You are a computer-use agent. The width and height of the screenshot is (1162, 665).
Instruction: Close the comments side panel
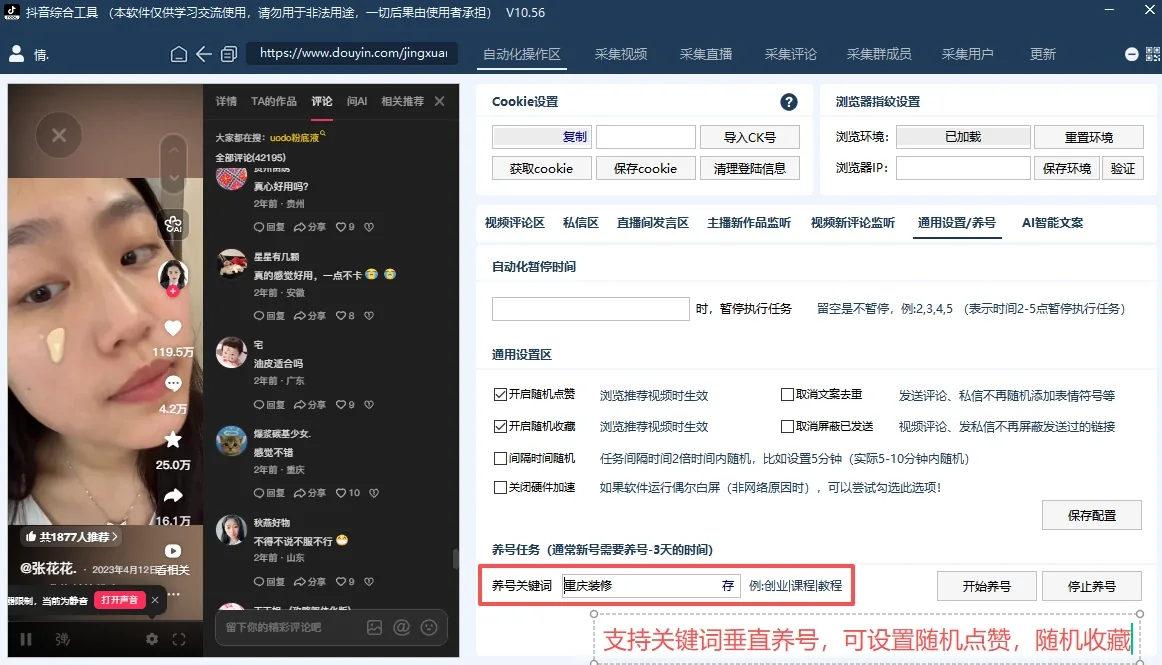click(439, 102)
